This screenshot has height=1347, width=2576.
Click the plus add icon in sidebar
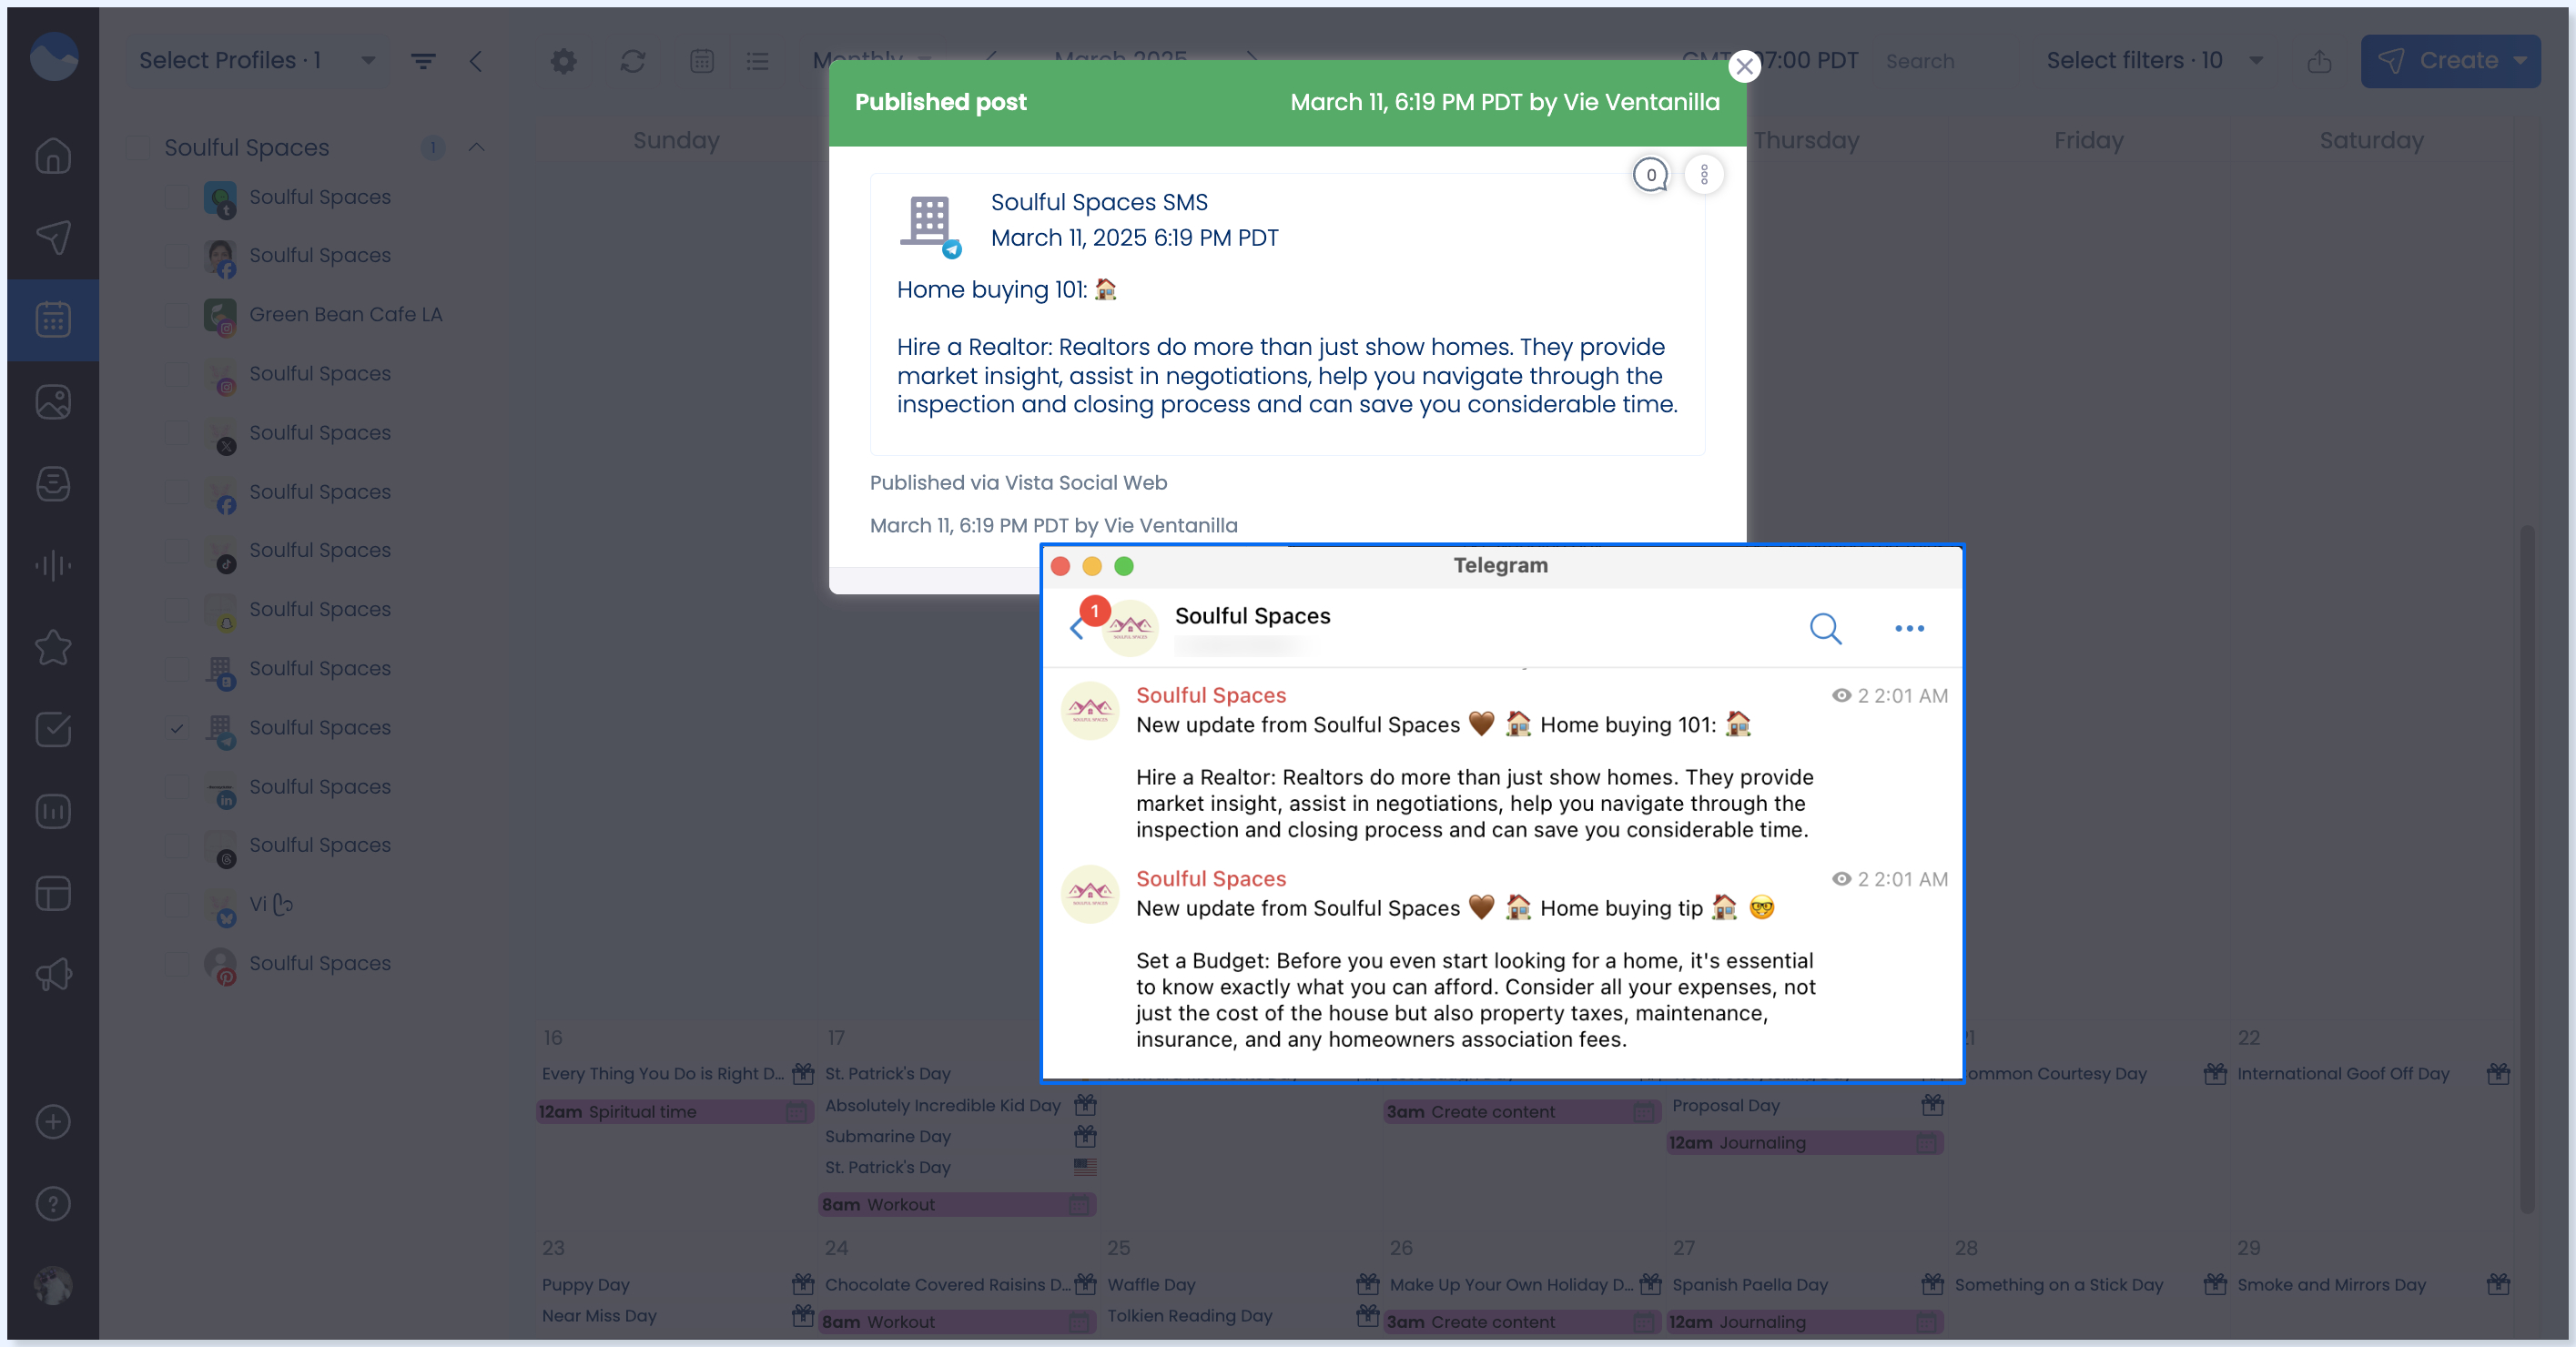53,1121
